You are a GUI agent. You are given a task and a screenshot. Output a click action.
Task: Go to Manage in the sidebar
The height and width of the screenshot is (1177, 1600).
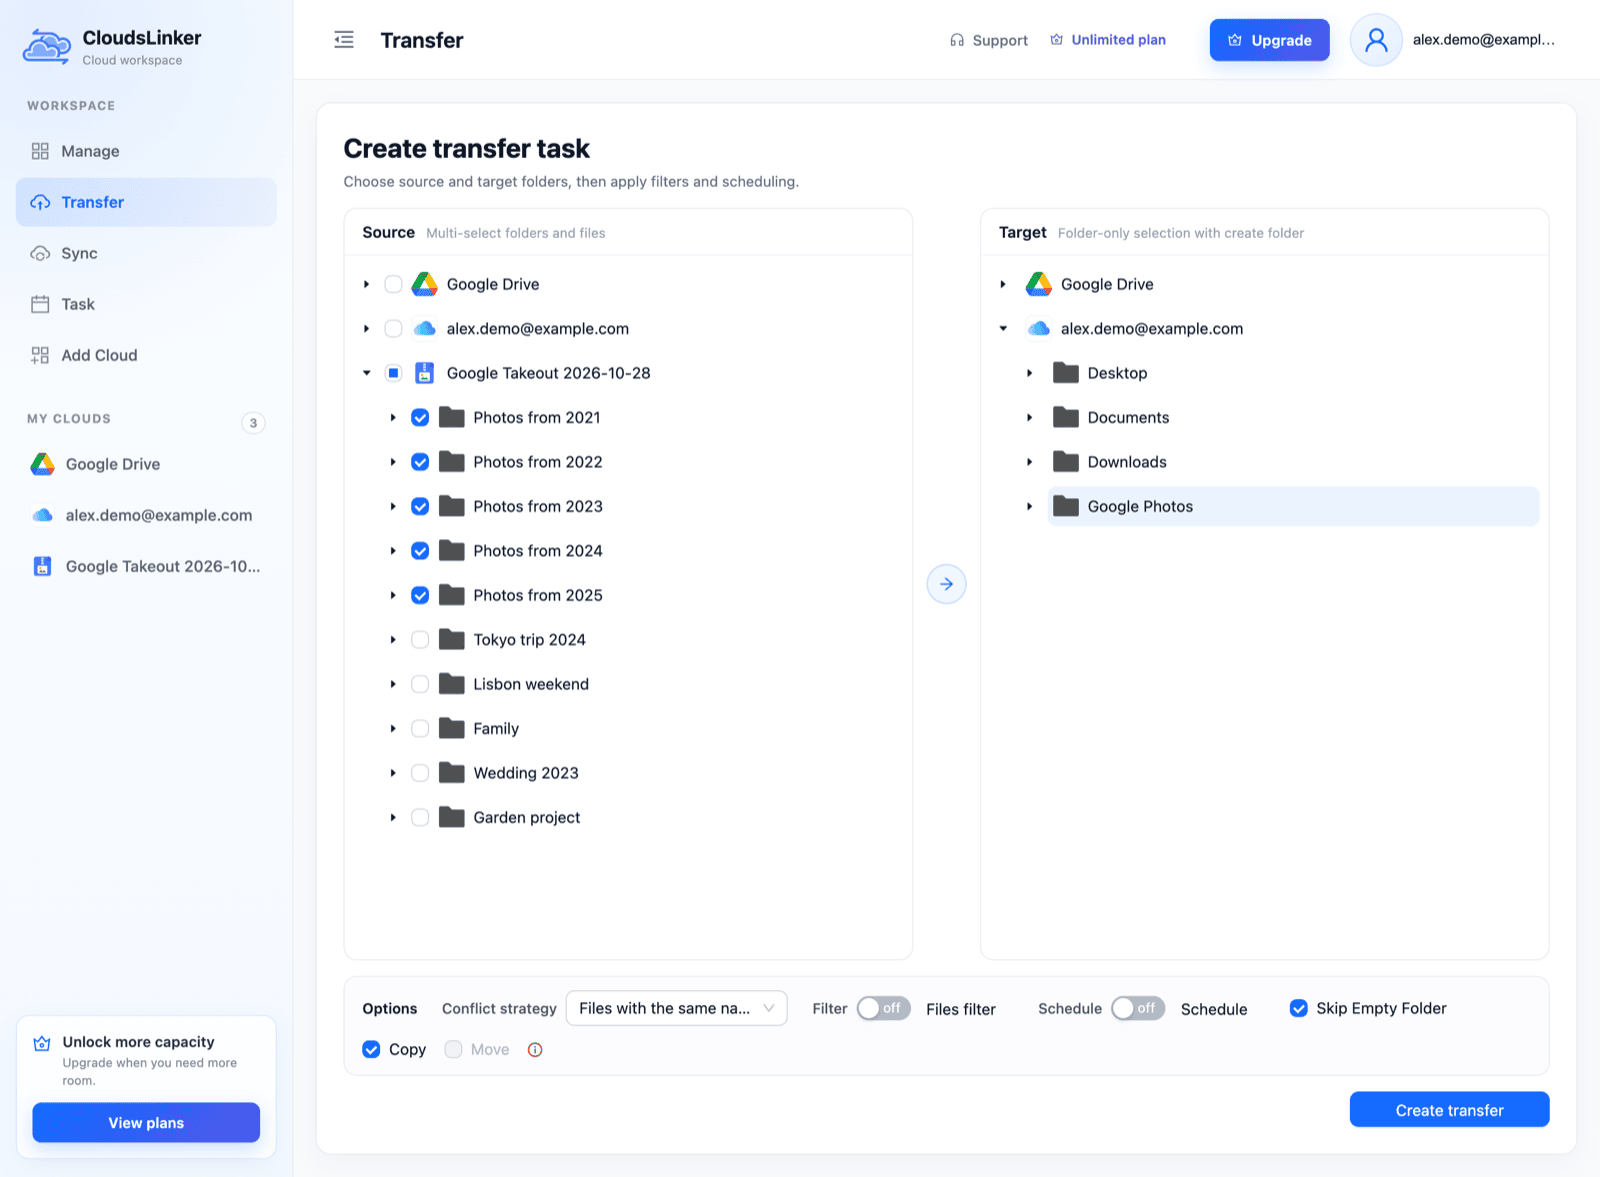(x=146, y=151)
